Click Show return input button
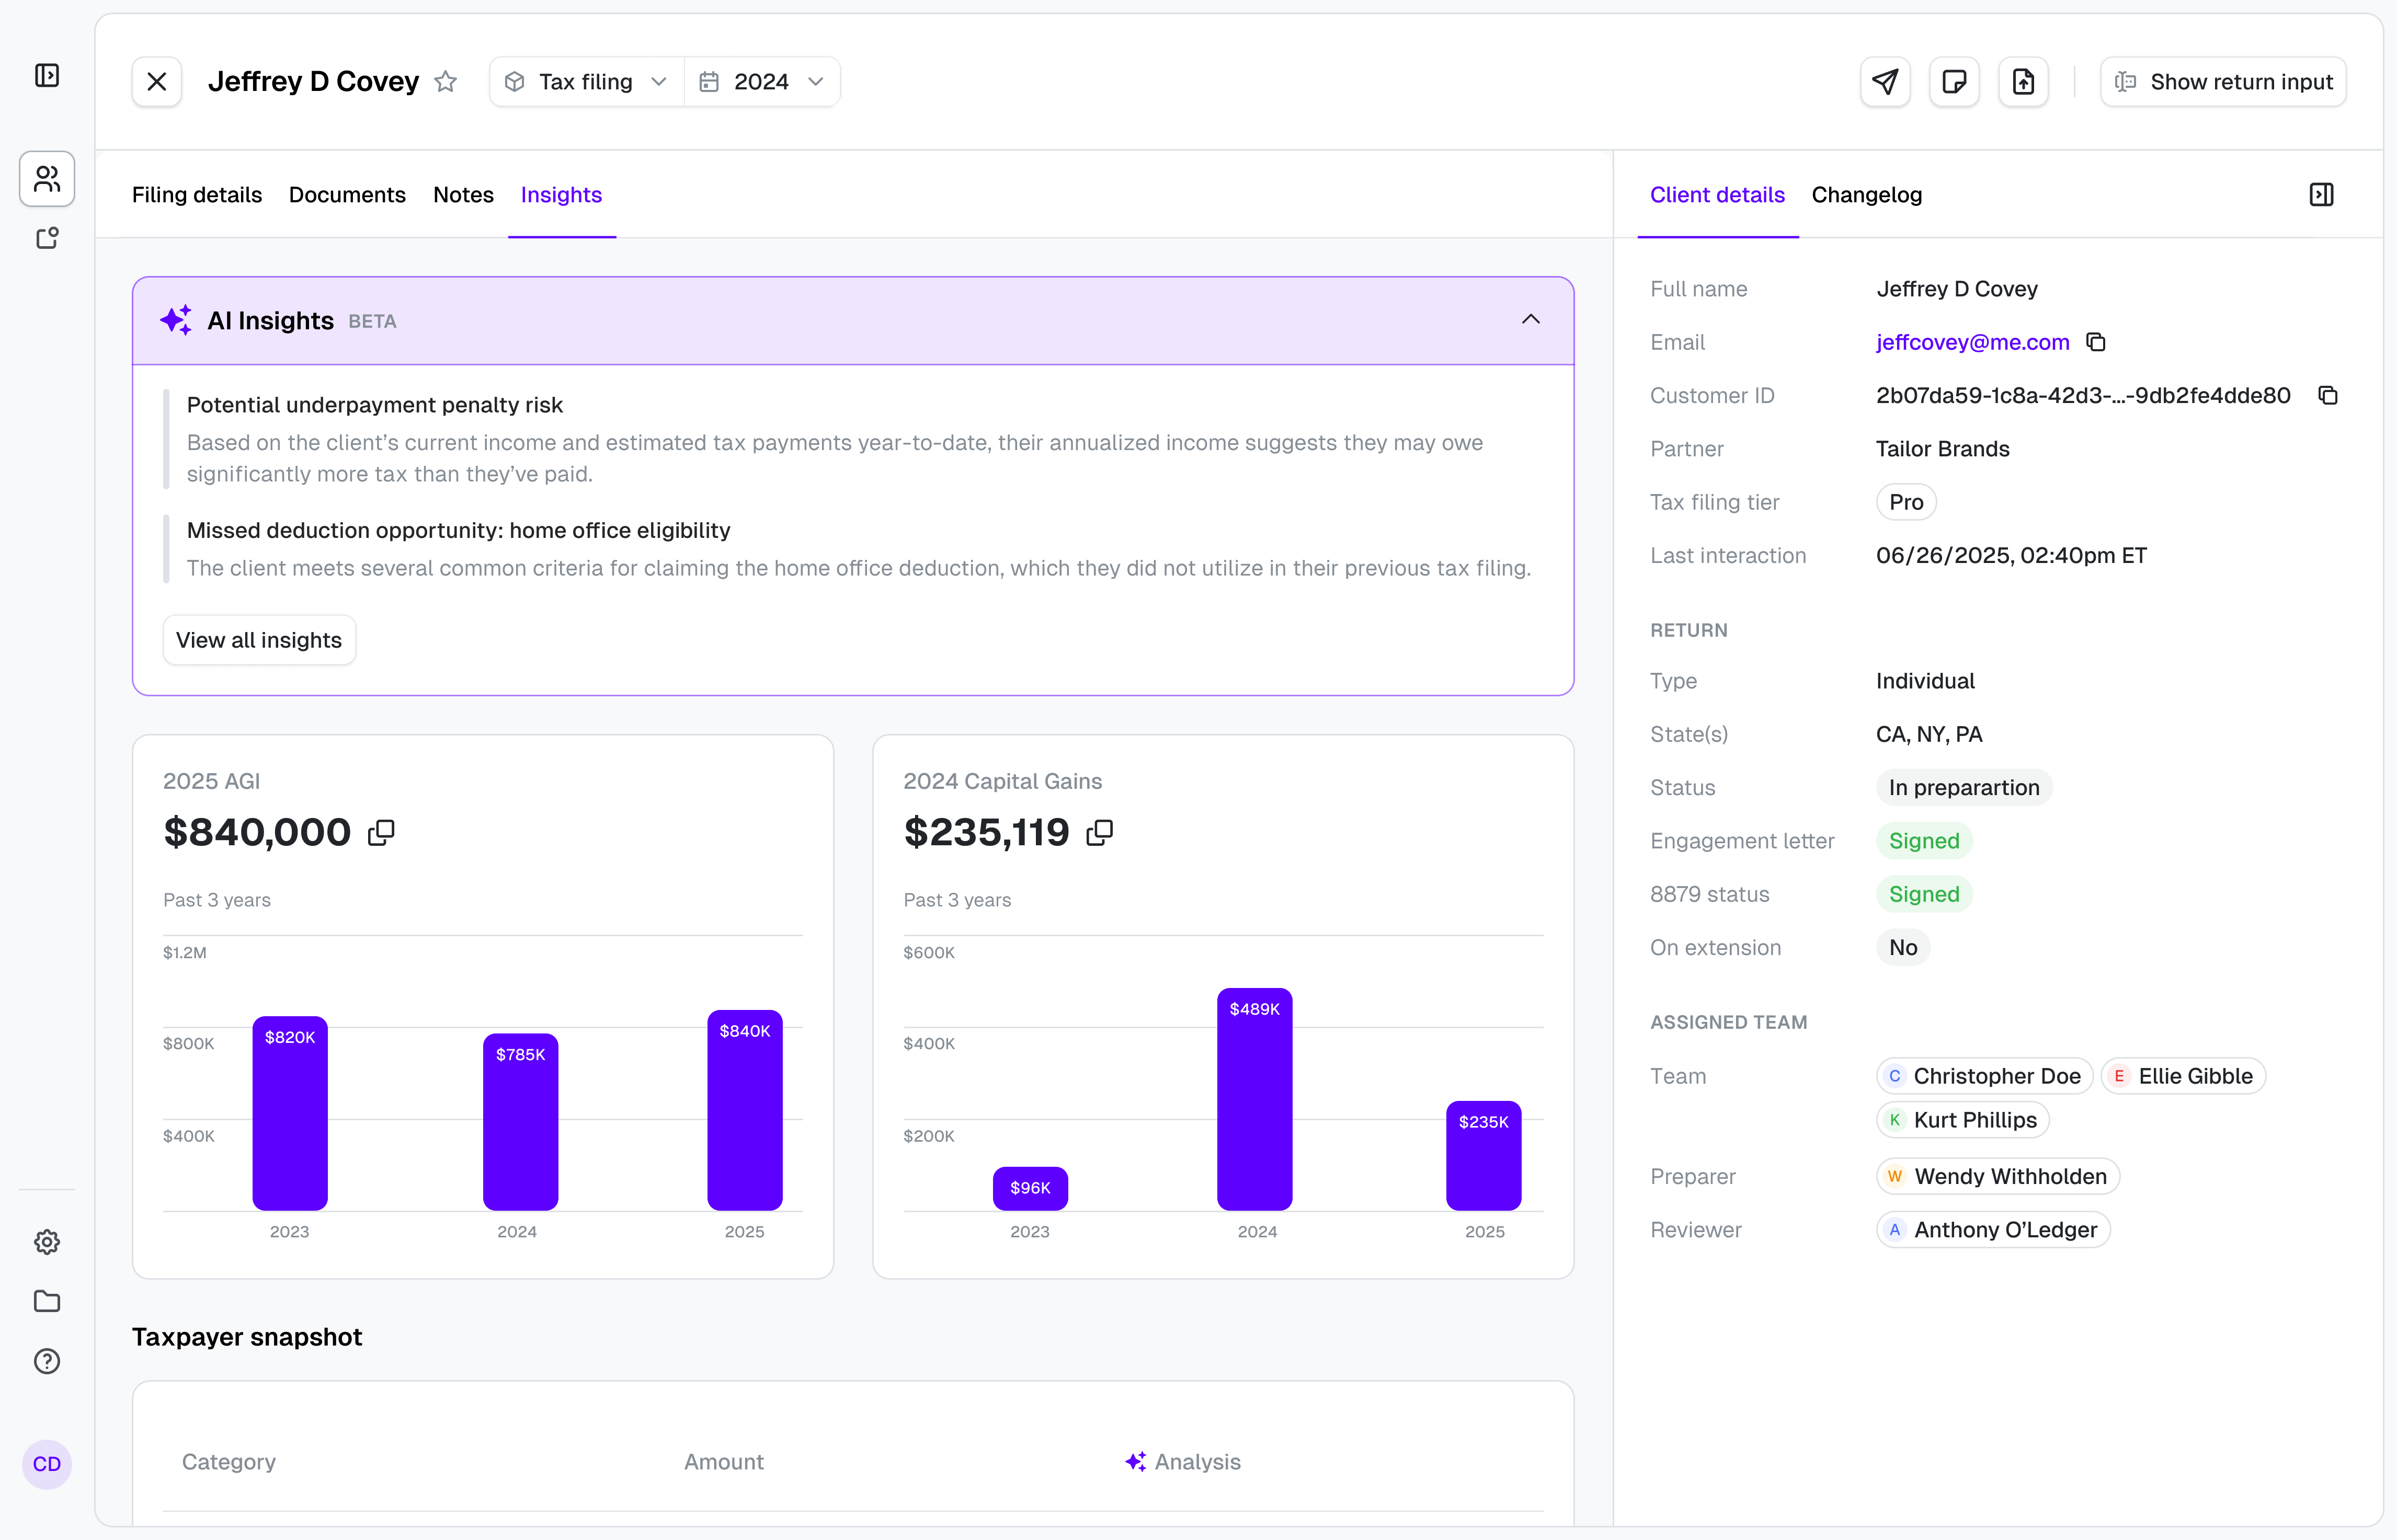 coord(2223,82)
